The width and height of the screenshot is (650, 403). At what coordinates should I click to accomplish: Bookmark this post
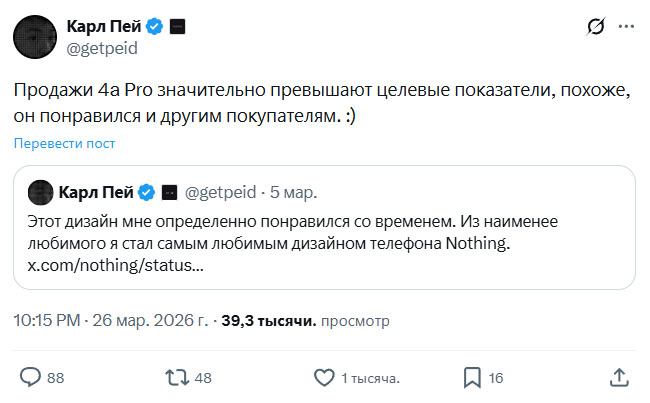[472, 378]
